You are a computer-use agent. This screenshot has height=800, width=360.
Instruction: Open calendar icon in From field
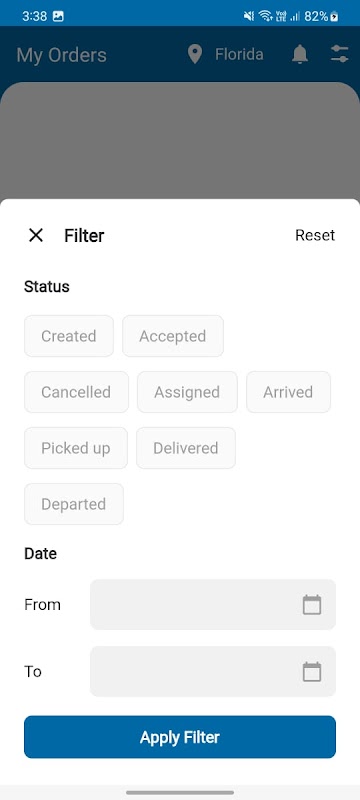(312, 605)
